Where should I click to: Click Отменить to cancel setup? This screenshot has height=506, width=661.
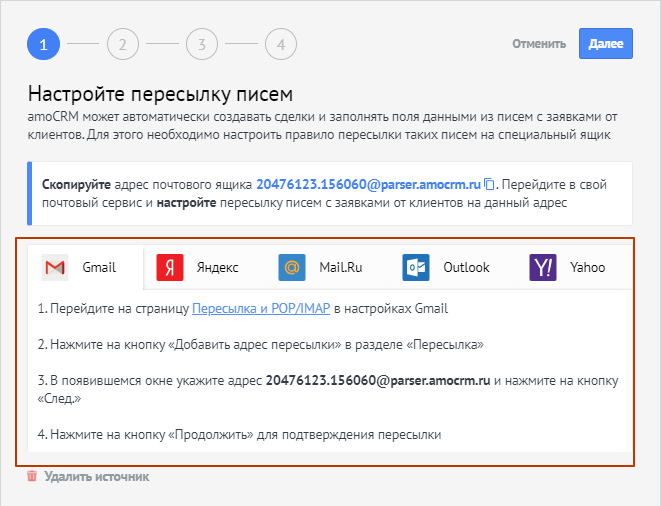click(539, 44)
